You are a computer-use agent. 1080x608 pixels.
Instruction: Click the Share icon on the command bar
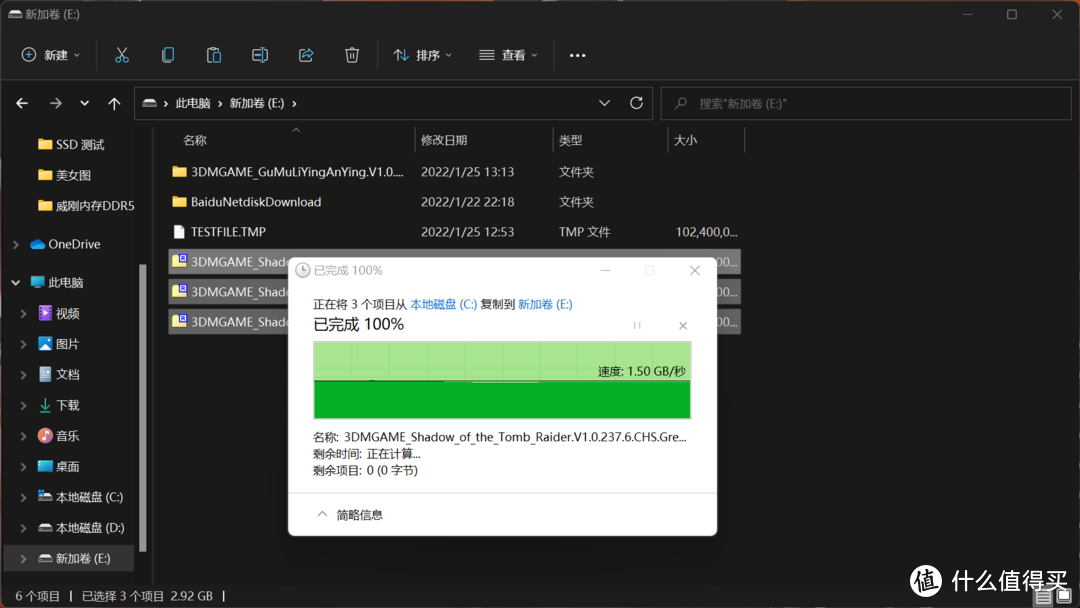point(306,55)
